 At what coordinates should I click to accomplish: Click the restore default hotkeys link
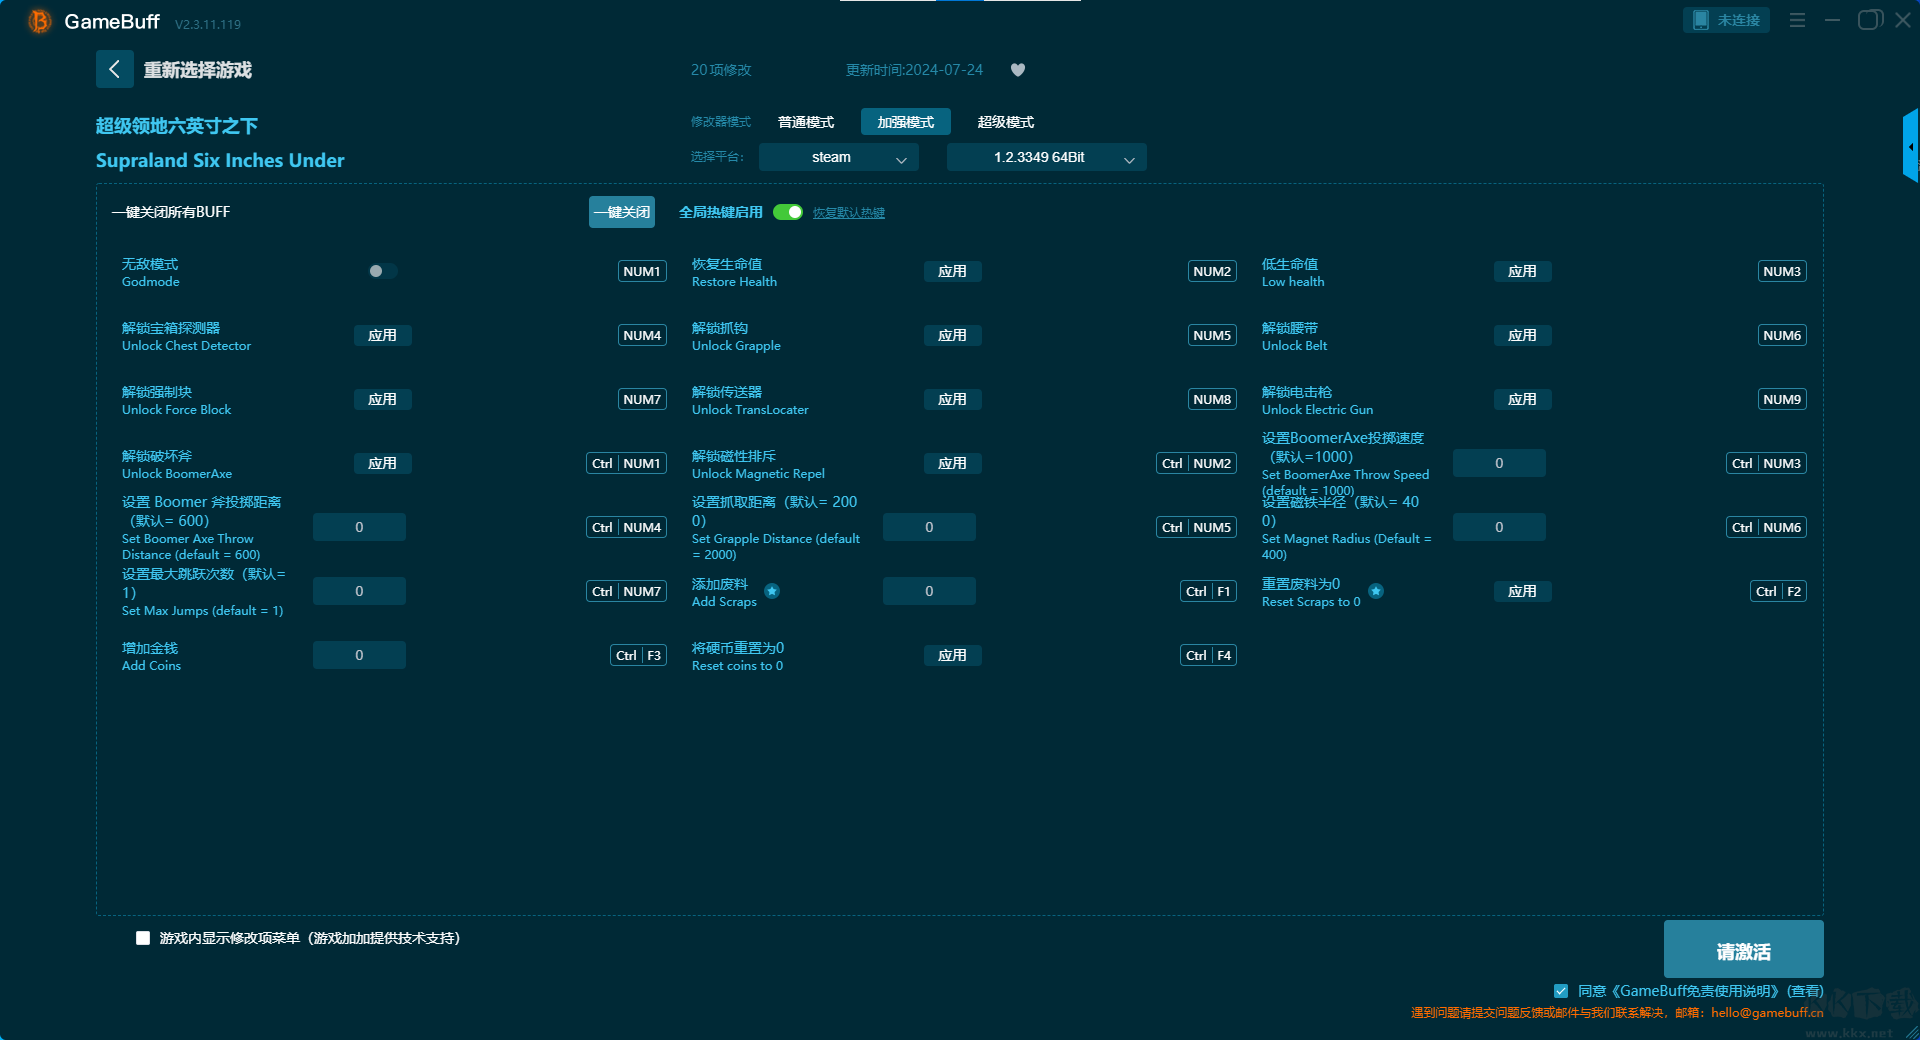pyautogui.click(x=848, y=213)
